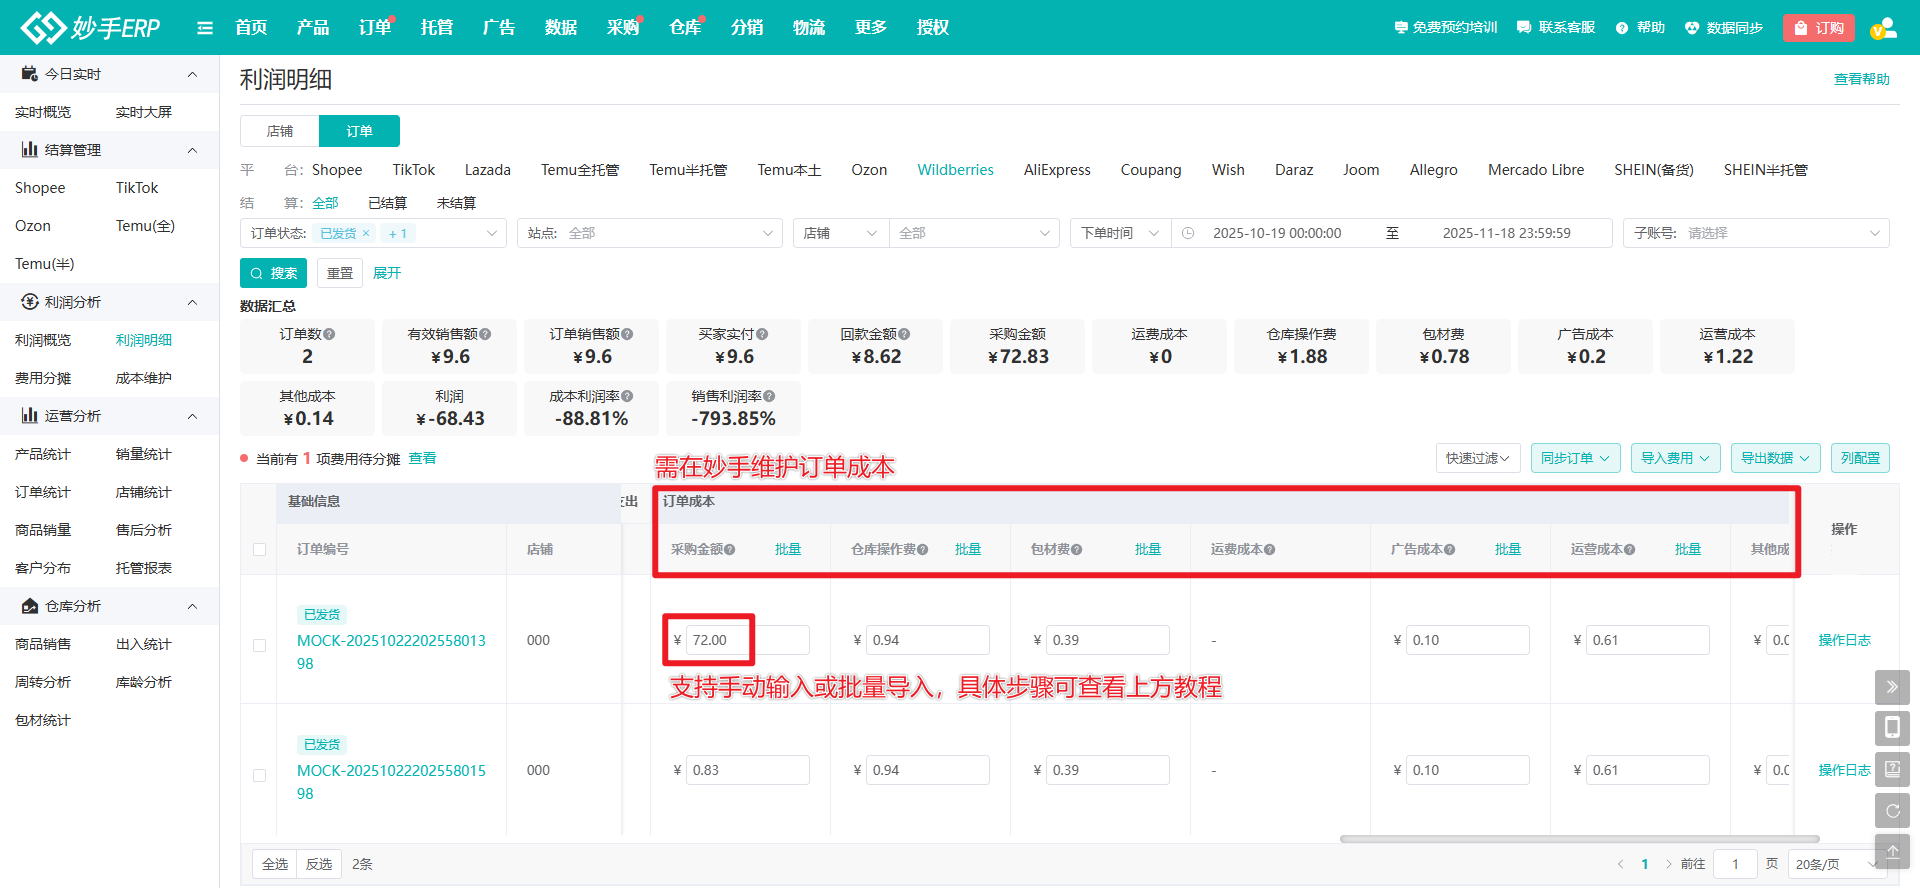The height and width of the screenshot is (888, 1920).
Task: Open the 导出数据 dropdown
Action: pos(1775,458)
